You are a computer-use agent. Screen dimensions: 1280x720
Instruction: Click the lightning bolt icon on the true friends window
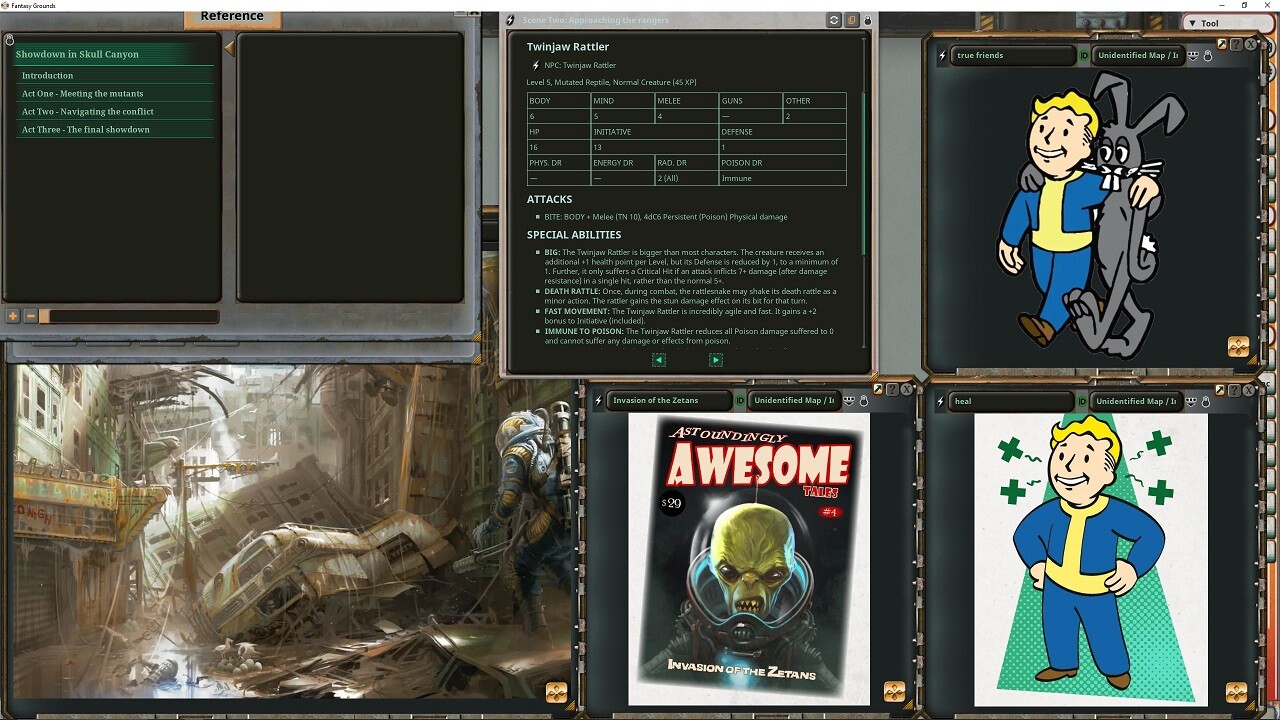click(x=942, y=55)
